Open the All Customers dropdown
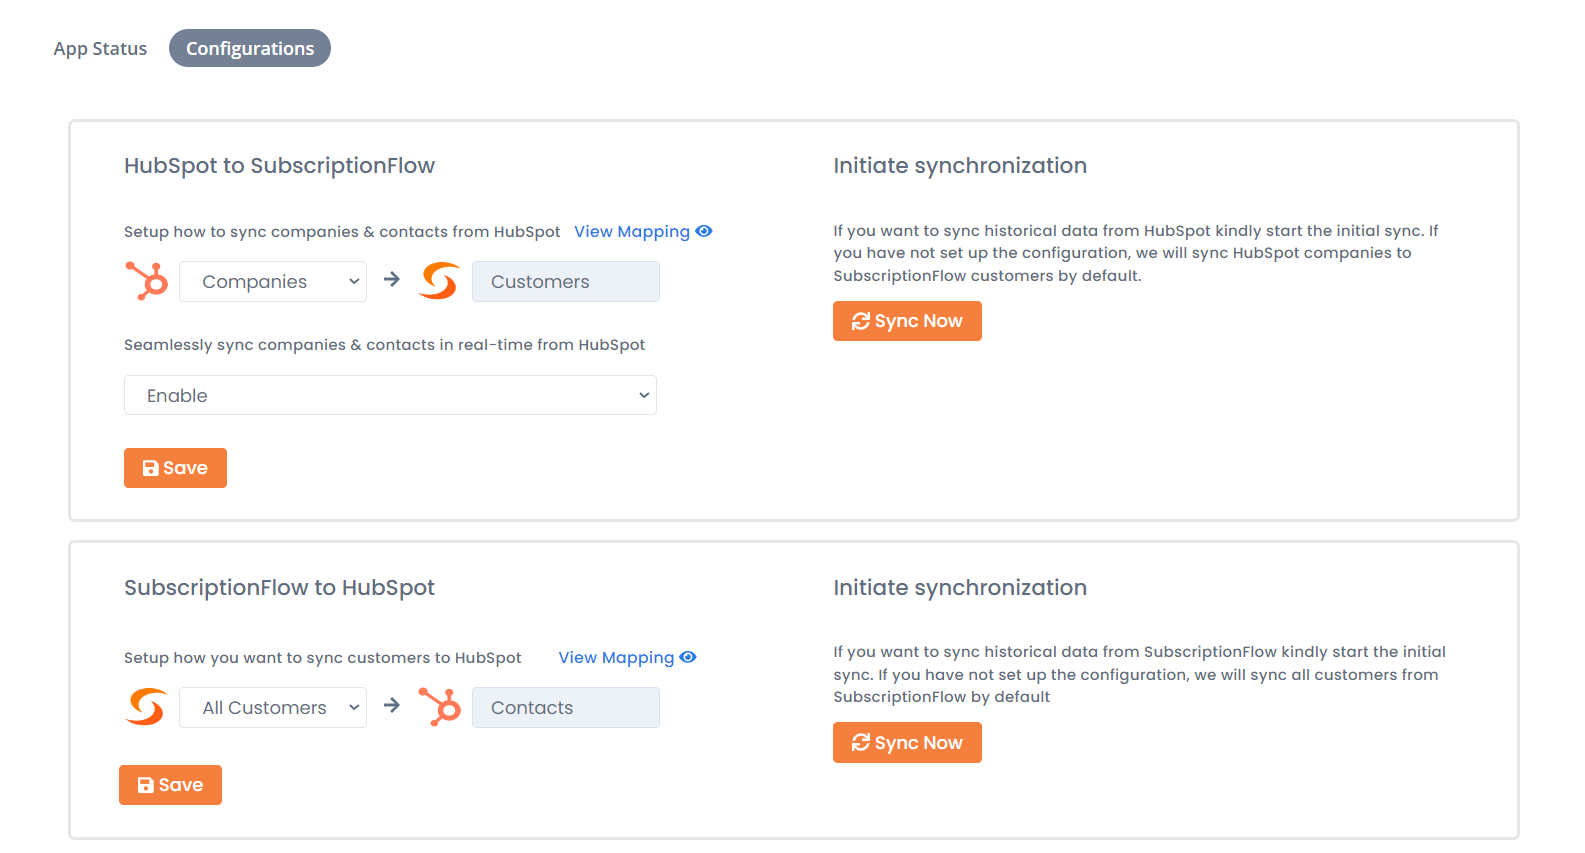Image resolution: width=1585 pixels, height=853 pixels. [x=273, y=708]
